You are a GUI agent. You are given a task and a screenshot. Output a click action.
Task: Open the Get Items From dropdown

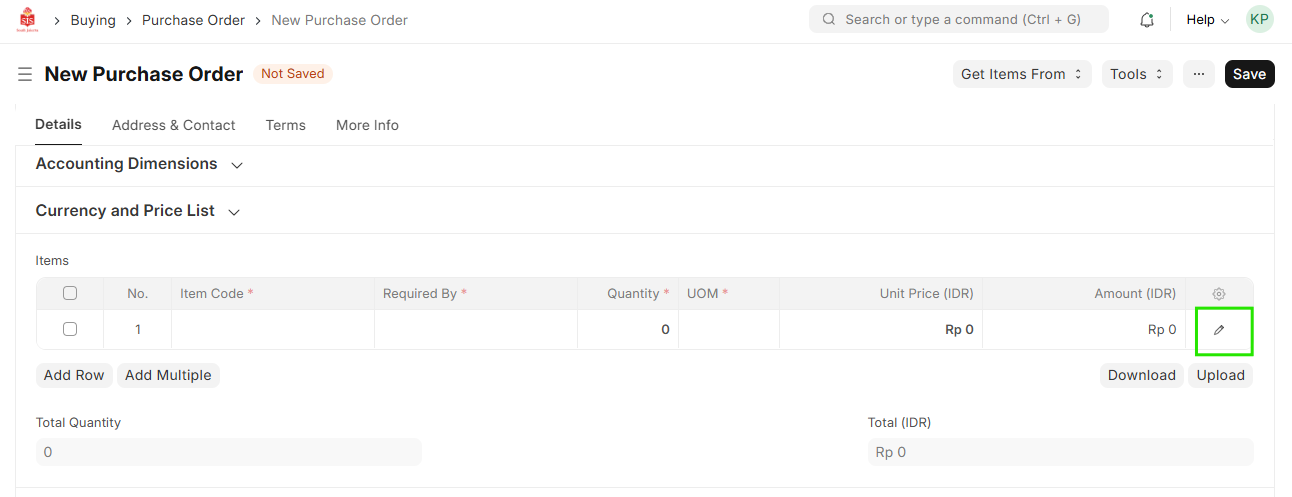coord(1021,74)
